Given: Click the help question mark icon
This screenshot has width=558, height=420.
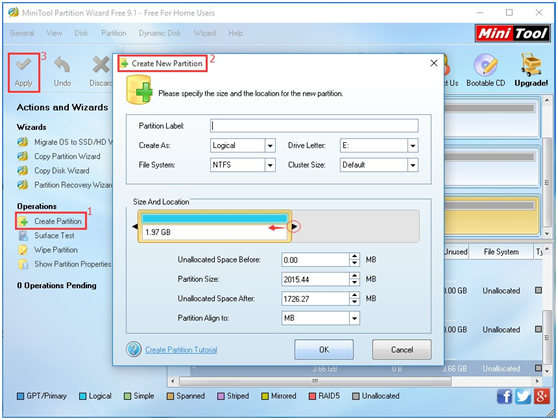Looking at the screenshot, I should (134, 349).
